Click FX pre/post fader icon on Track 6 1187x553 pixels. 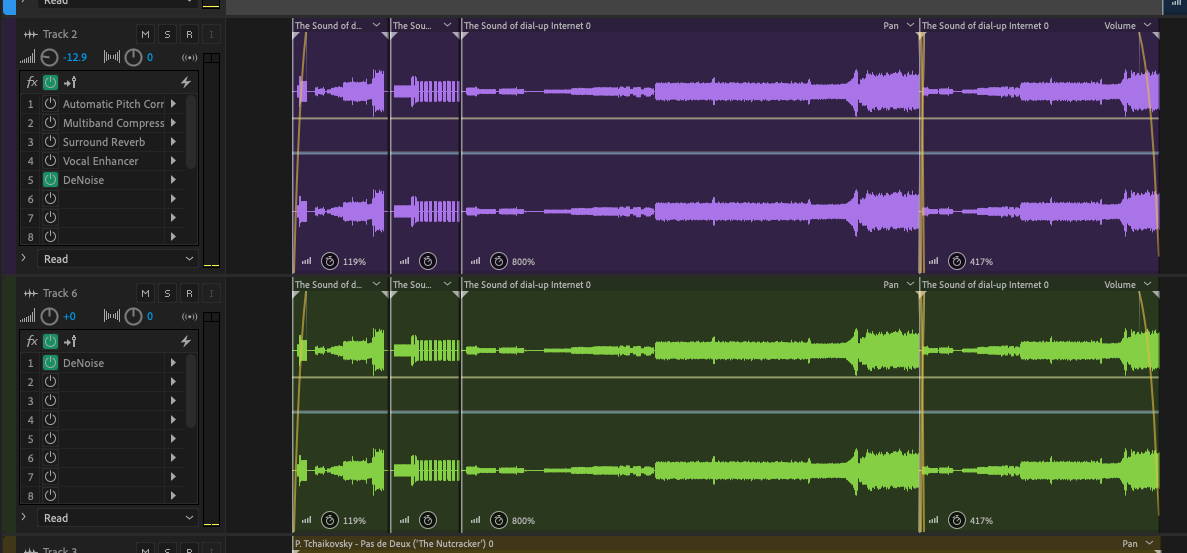click(70, 341)
